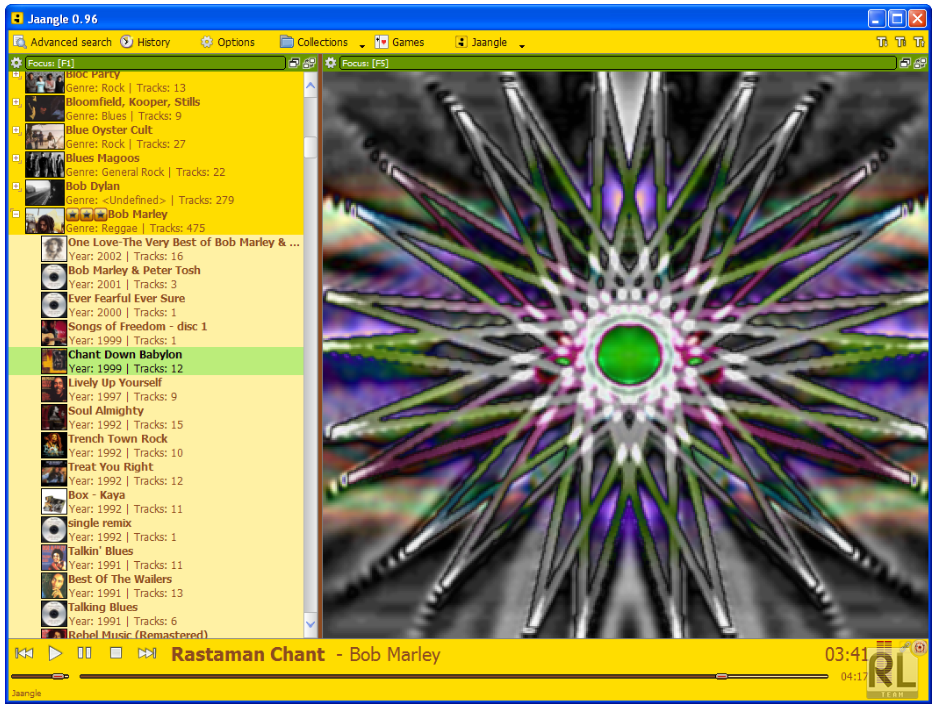935x707 pixels.
Task: Click the Play button in player bar
Action: (55, 653)
